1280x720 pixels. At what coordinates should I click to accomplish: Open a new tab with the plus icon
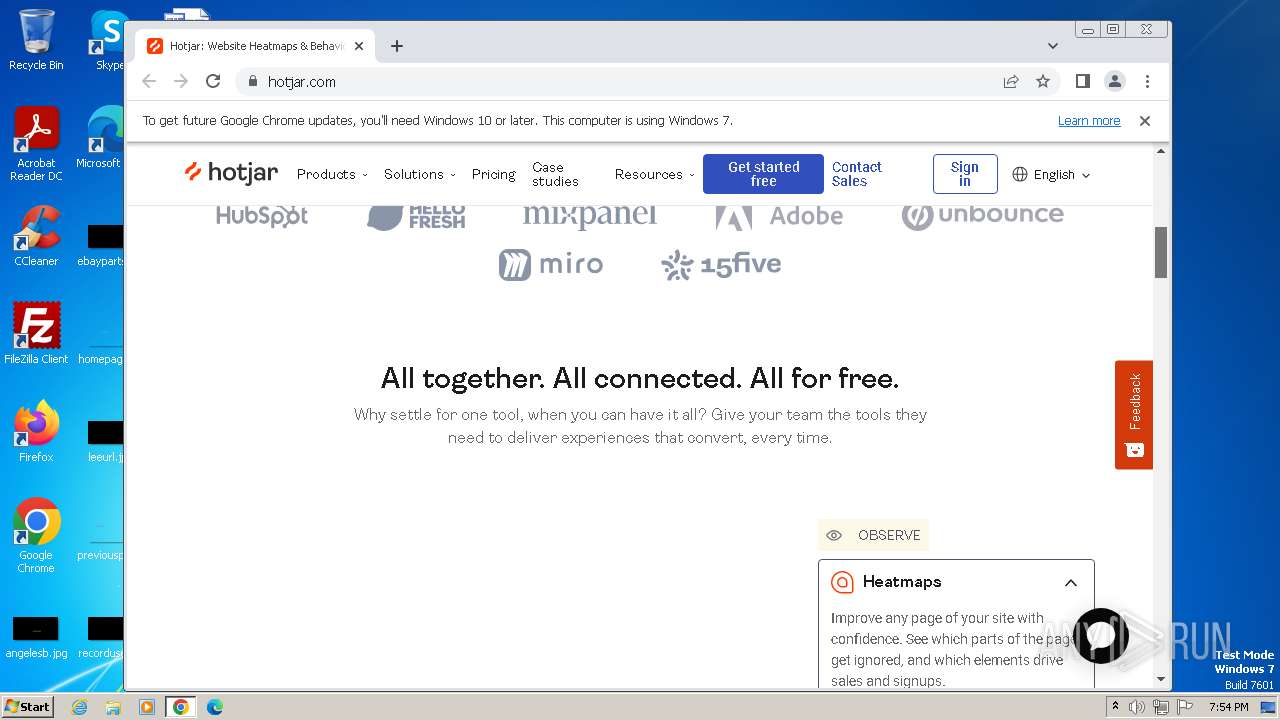(397, 46)
